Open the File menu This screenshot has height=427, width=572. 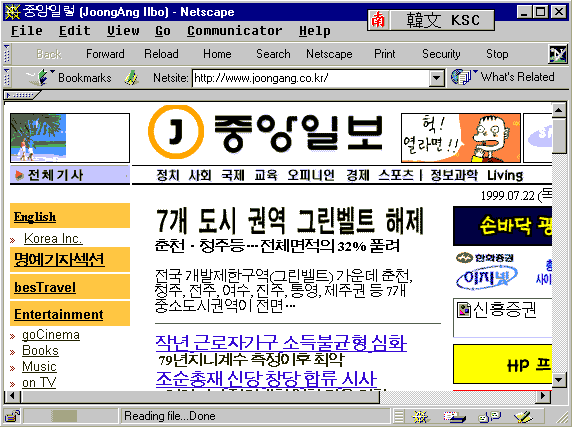[26, 31]
